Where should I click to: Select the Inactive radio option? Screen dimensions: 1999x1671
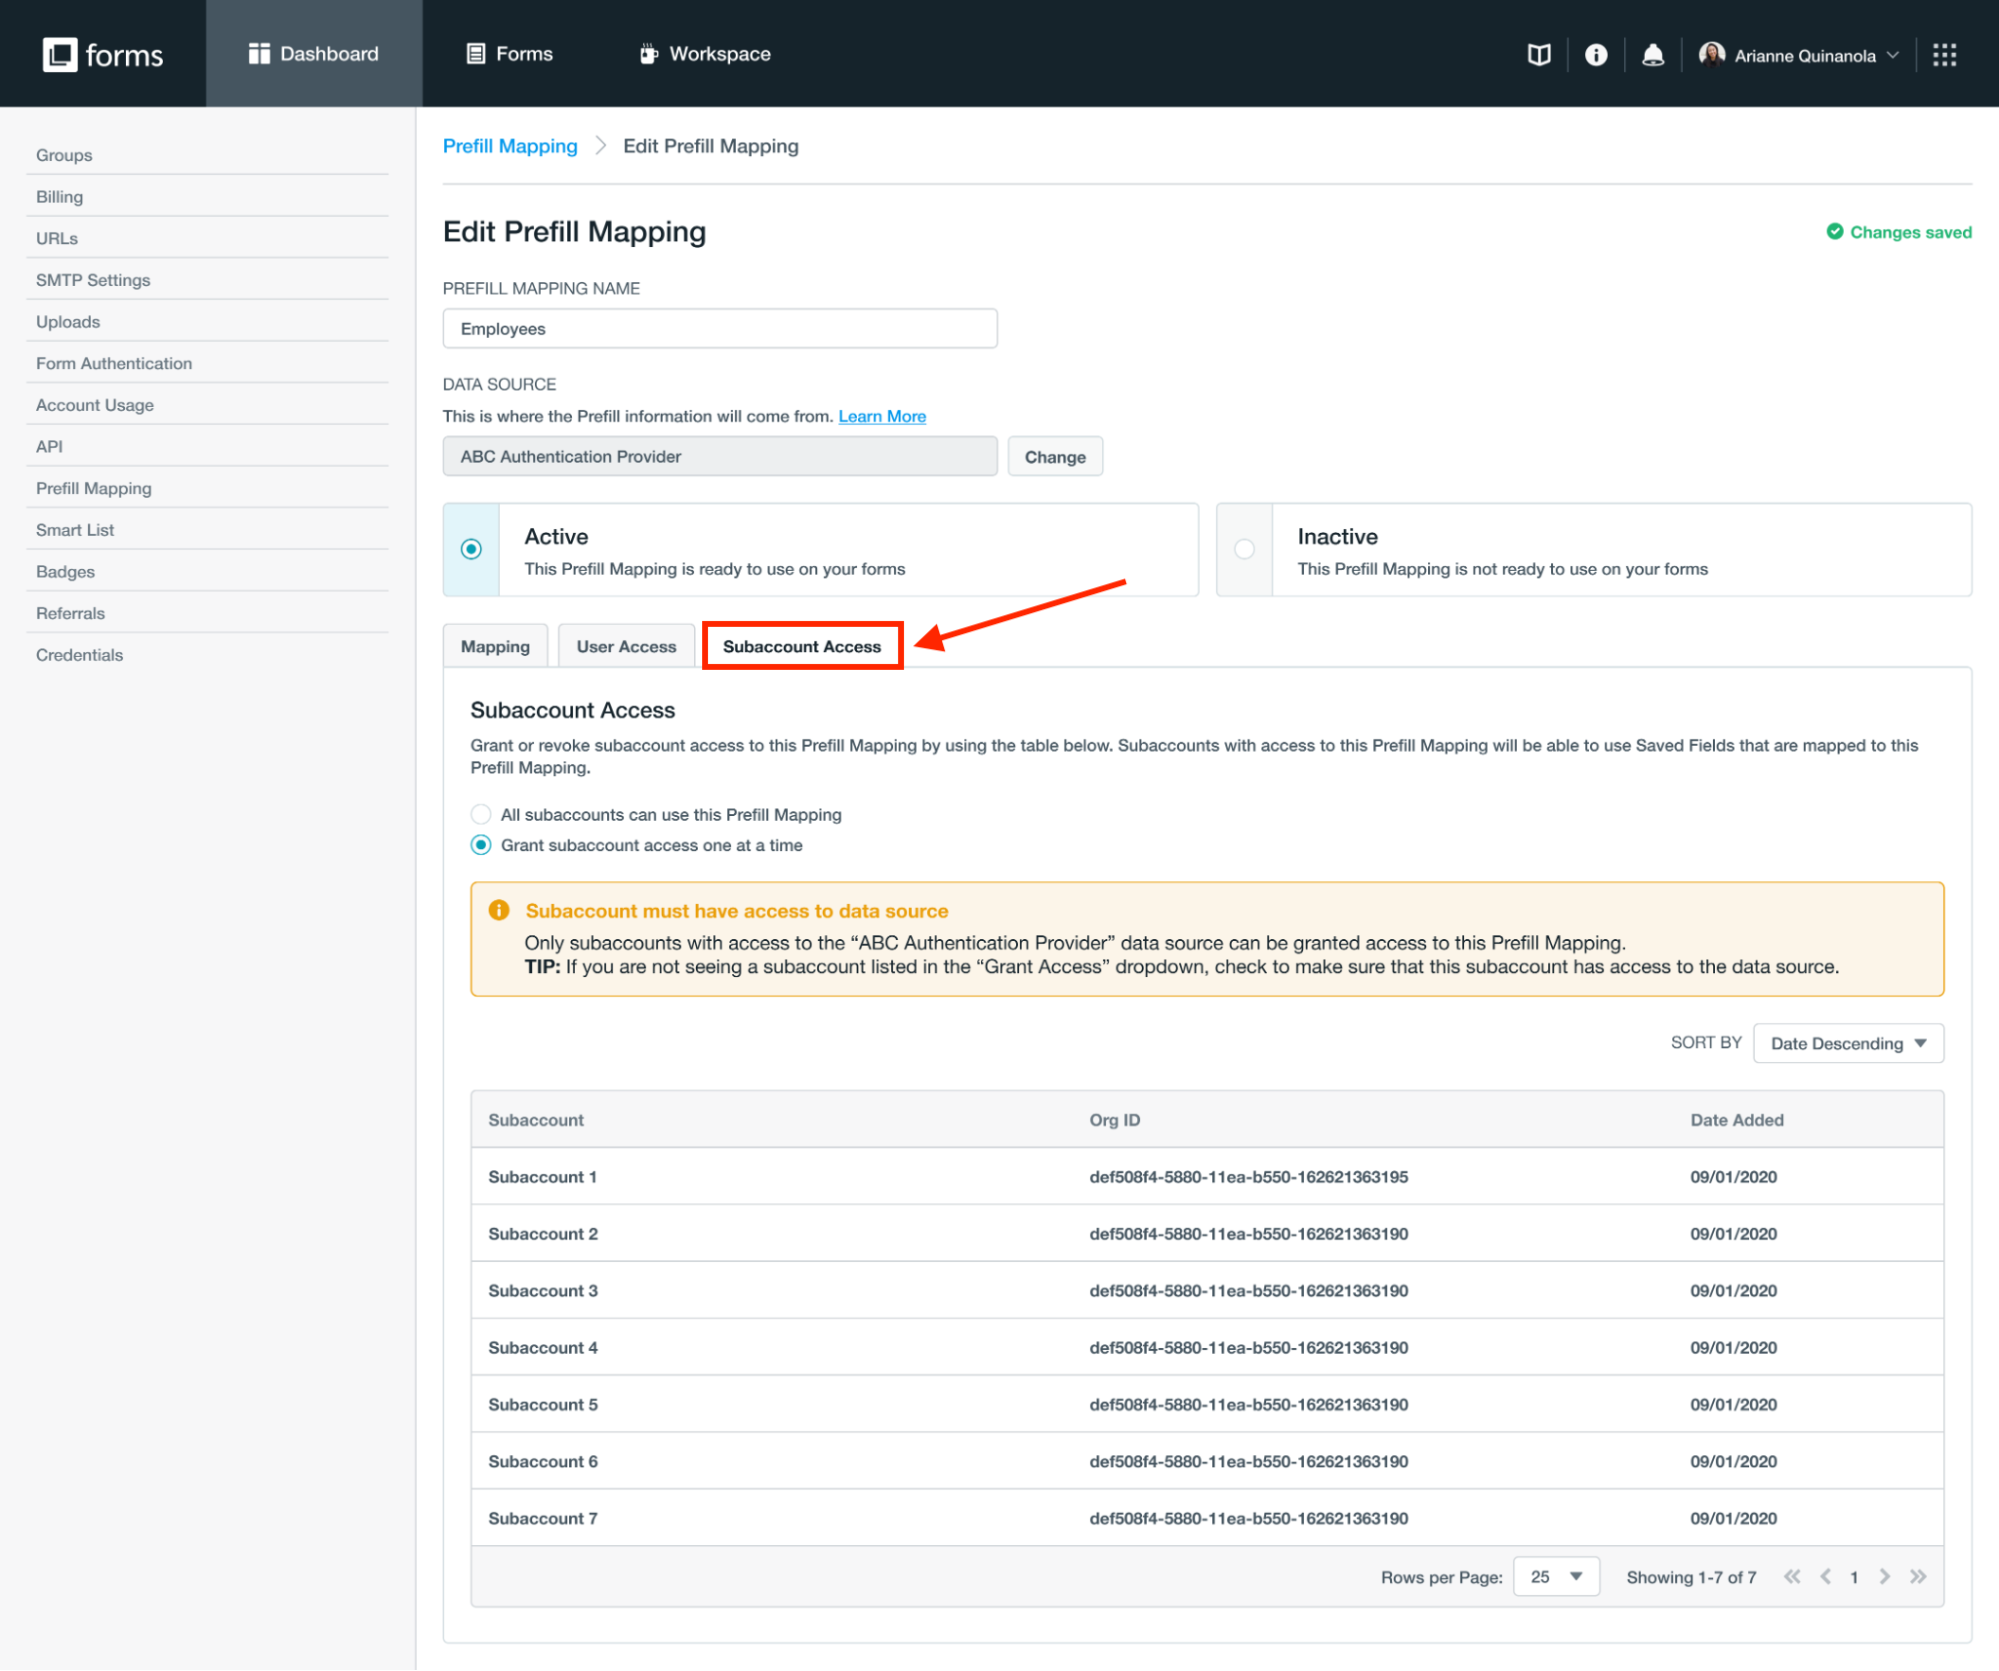tap(1244, 549)
